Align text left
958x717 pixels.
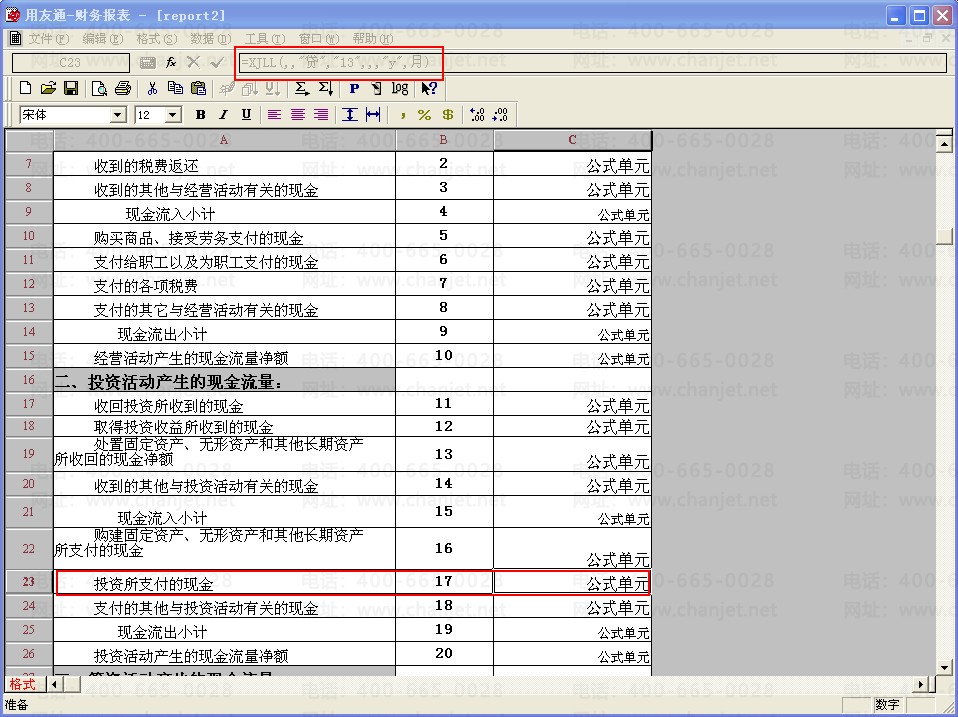(x=274, y=115)
